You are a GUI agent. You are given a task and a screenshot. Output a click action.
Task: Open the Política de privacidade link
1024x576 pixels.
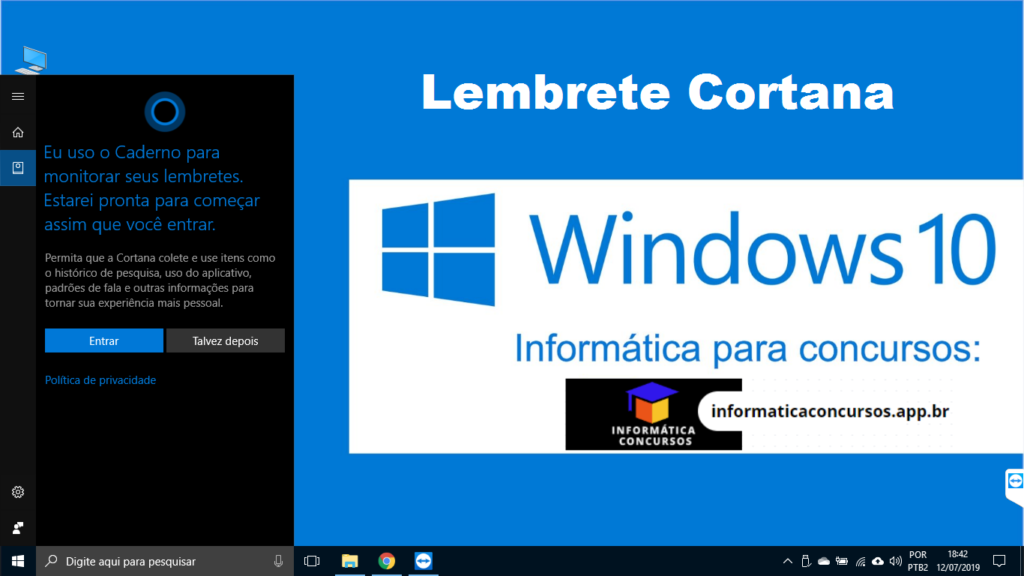tap(100, 380)
